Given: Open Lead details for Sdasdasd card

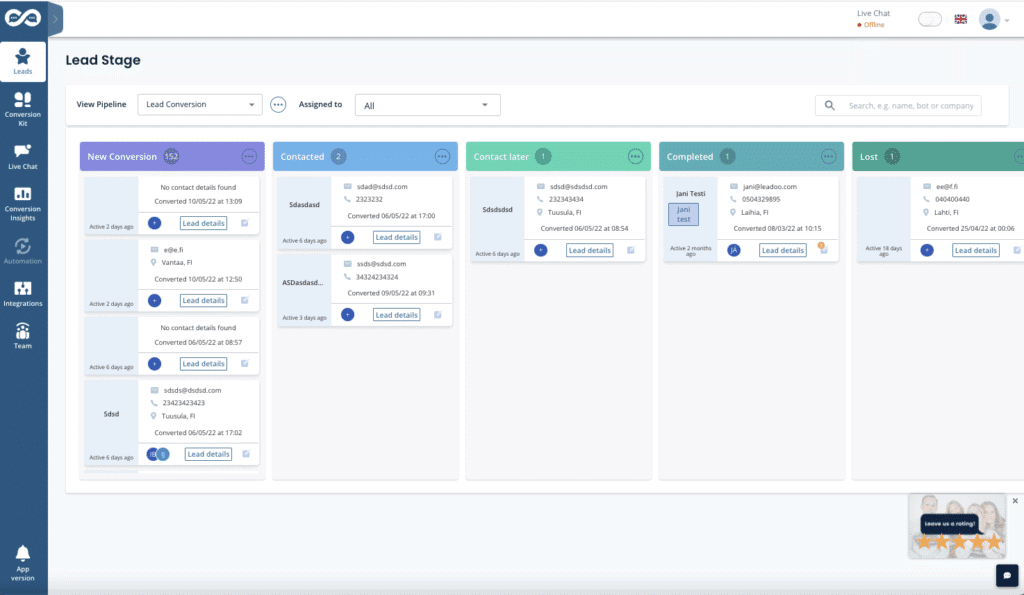Looking at the screenshot, I should point(396,237).
